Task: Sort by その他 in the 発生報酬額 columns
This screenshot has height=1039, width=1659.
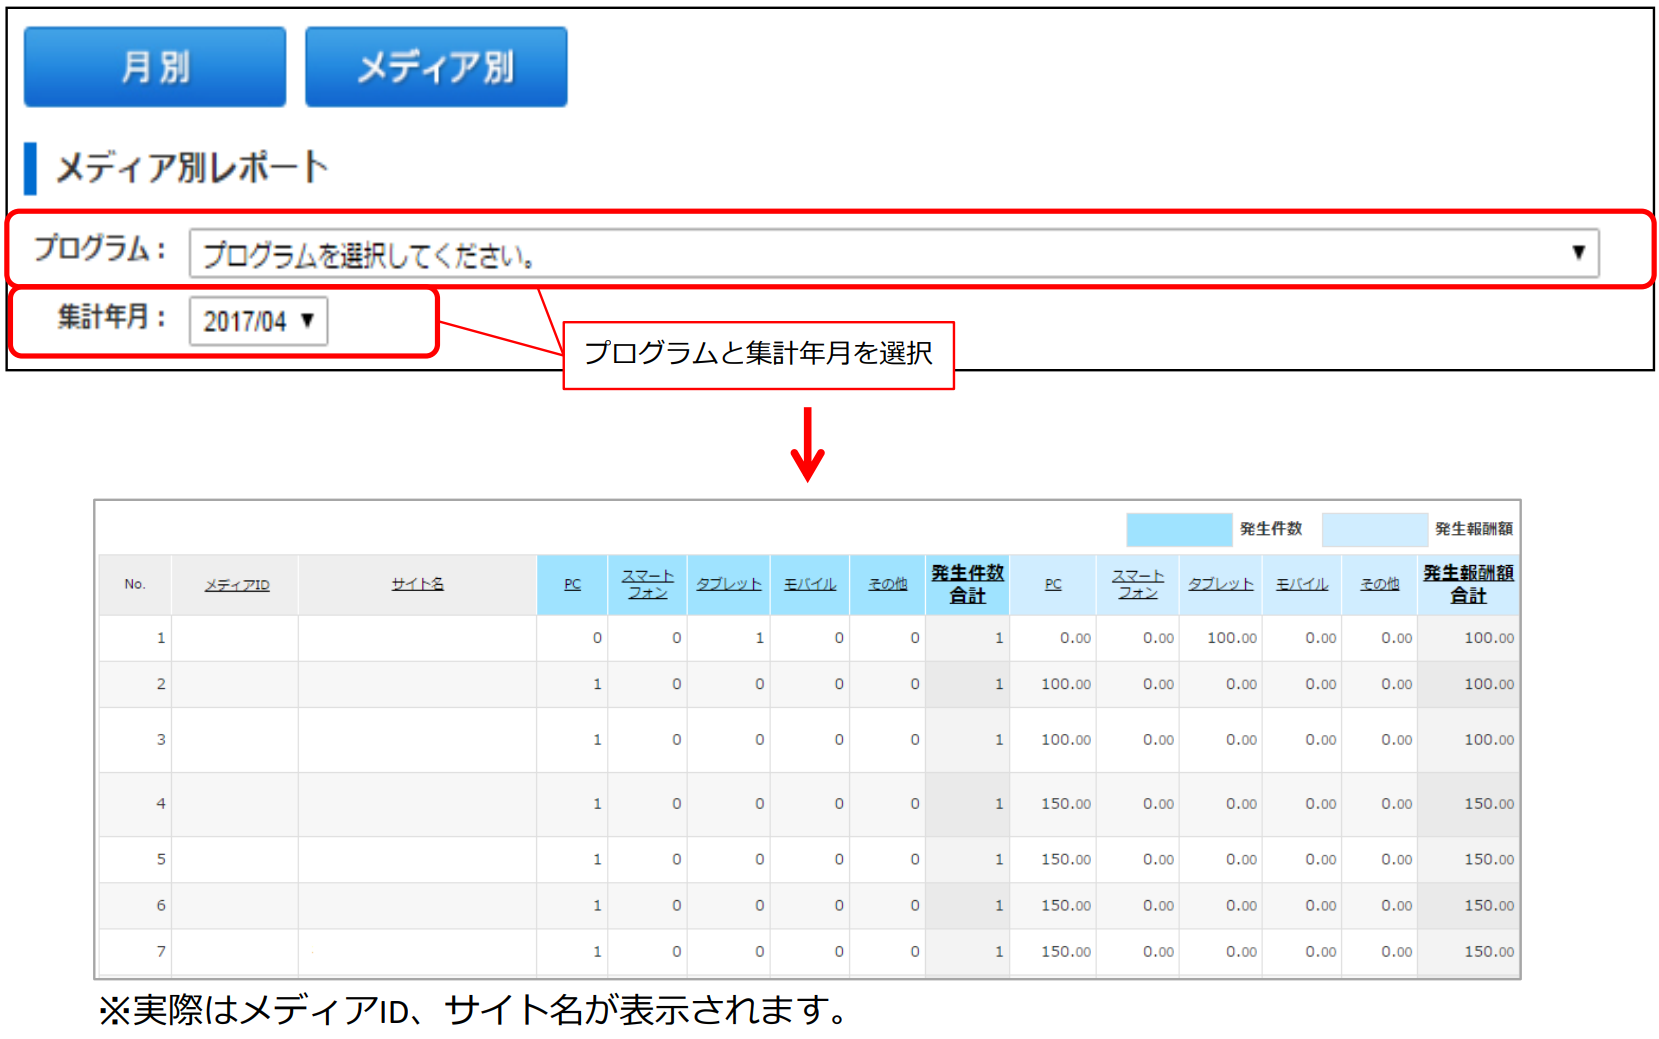Action: pos(1380,584)
